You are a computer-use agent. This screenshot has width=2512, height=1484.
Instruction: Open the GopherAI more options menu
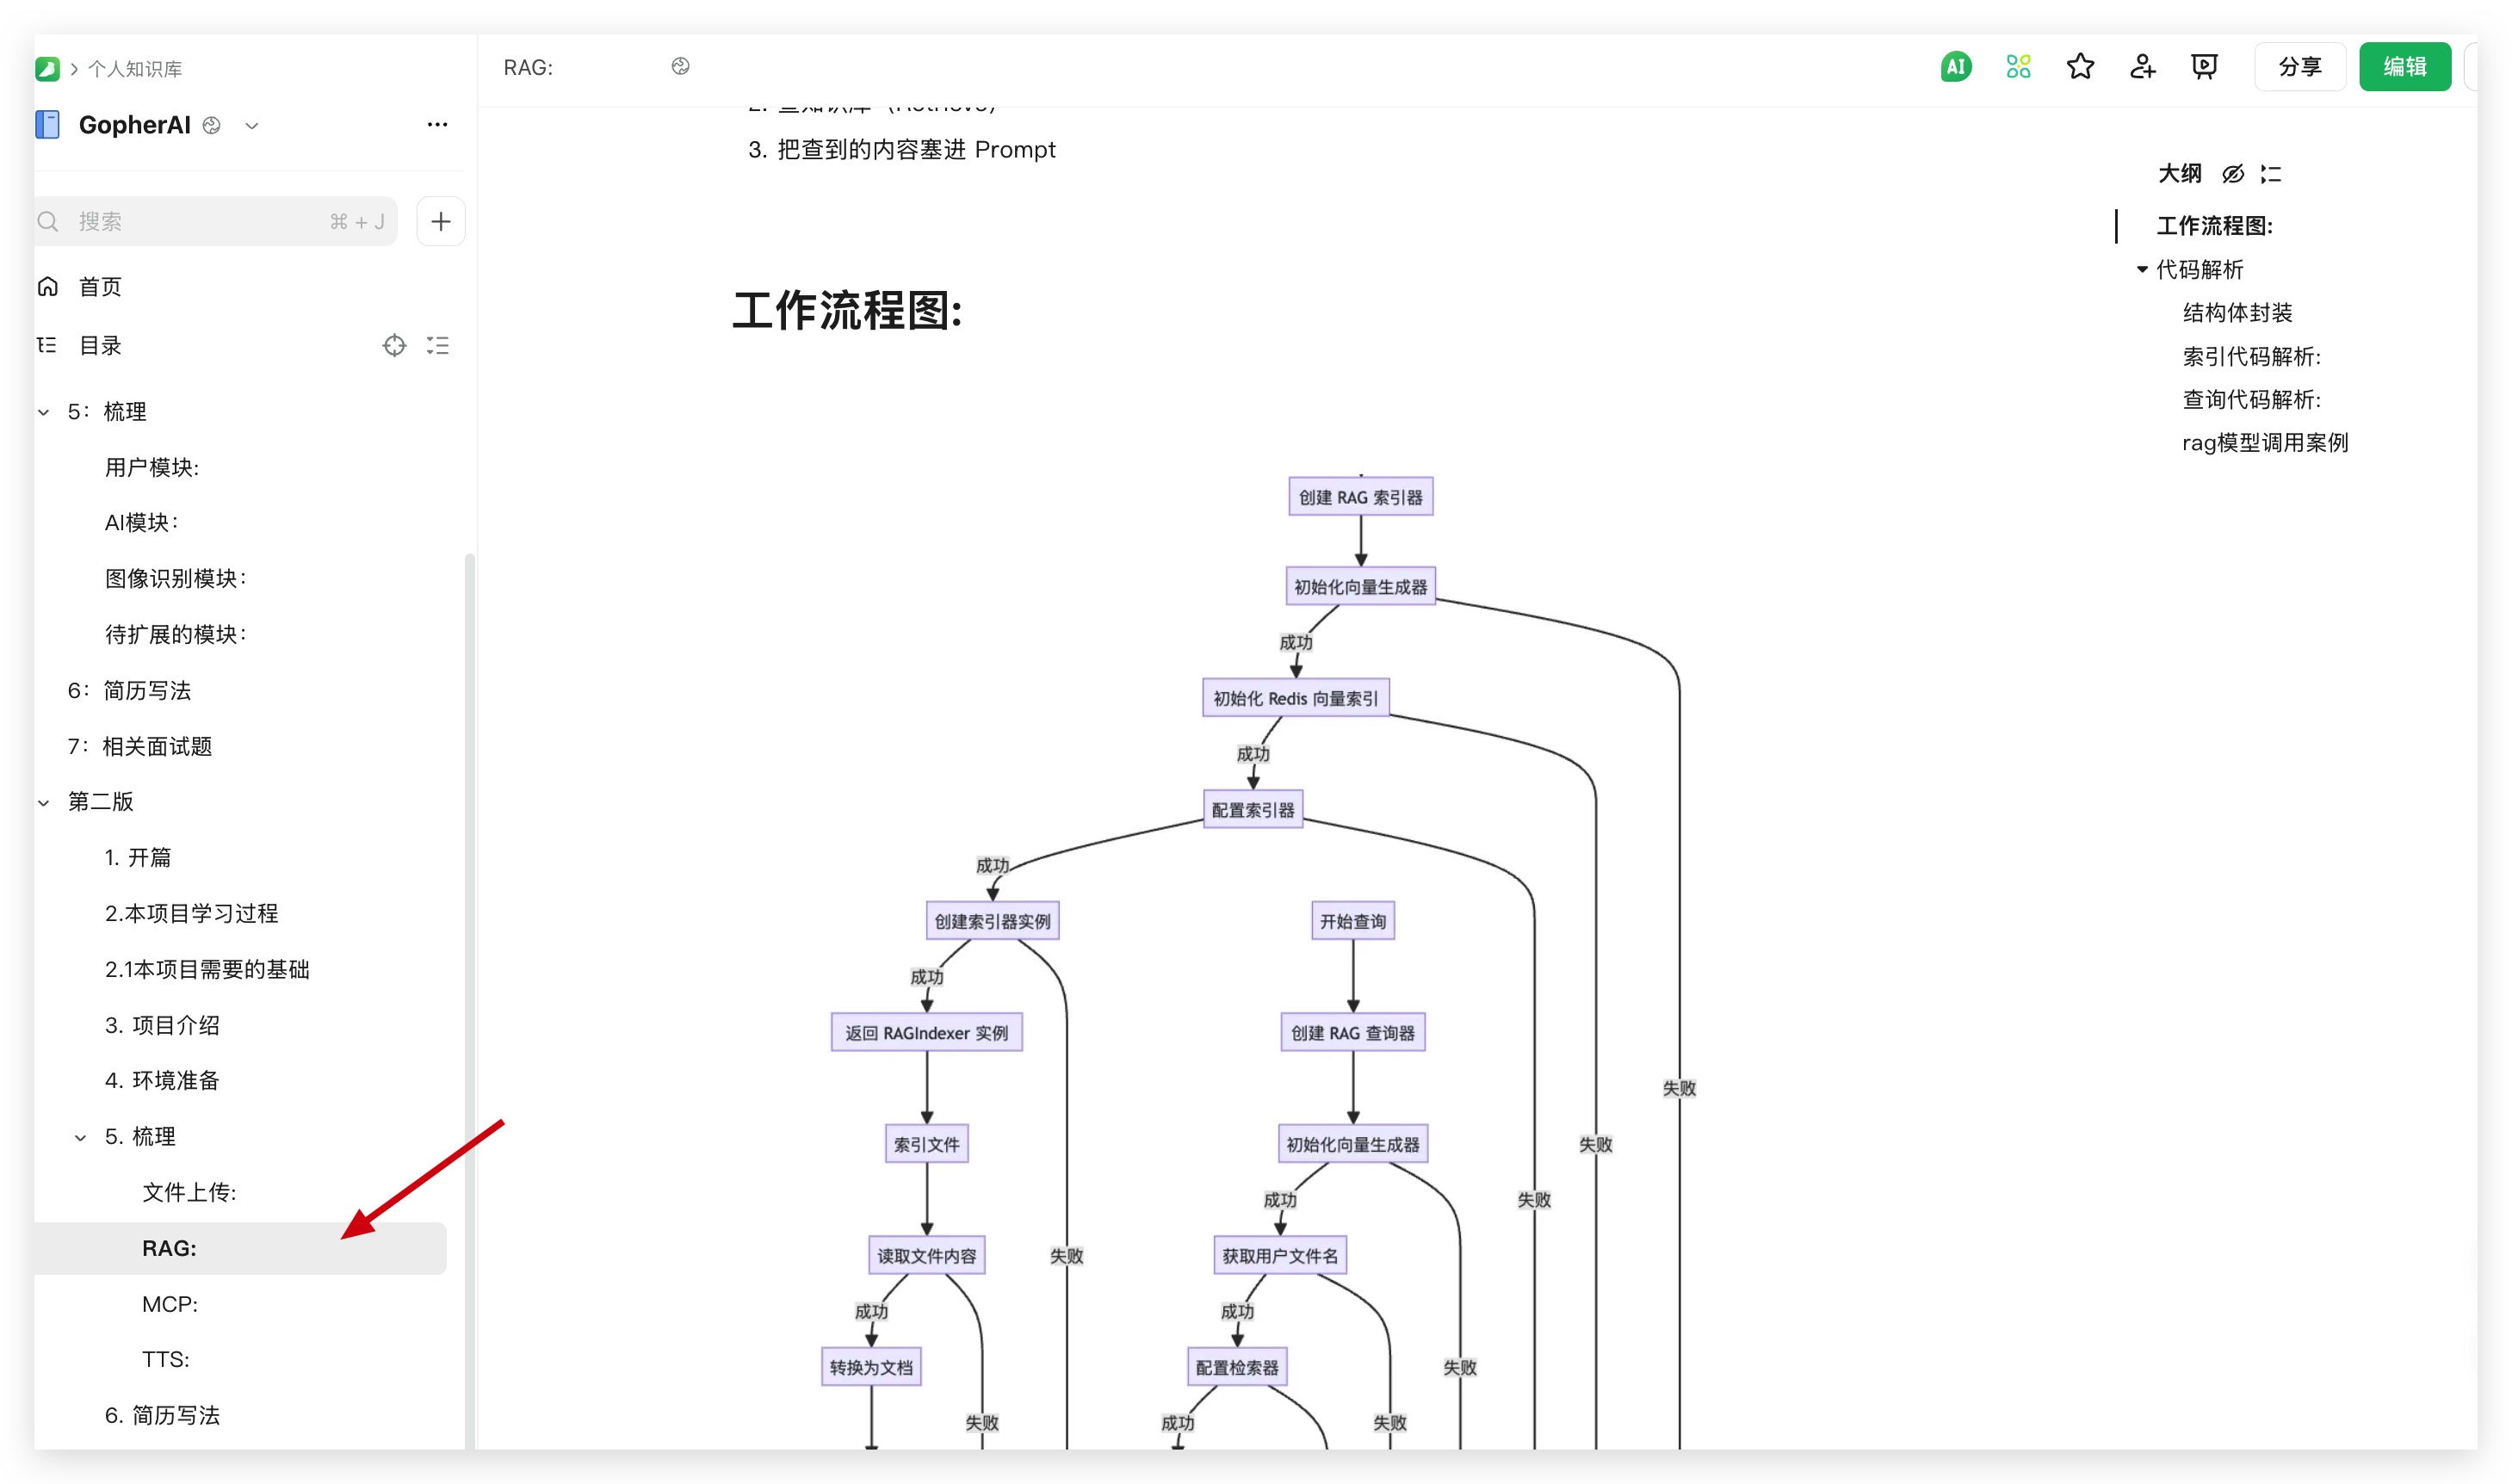point(437,125)
